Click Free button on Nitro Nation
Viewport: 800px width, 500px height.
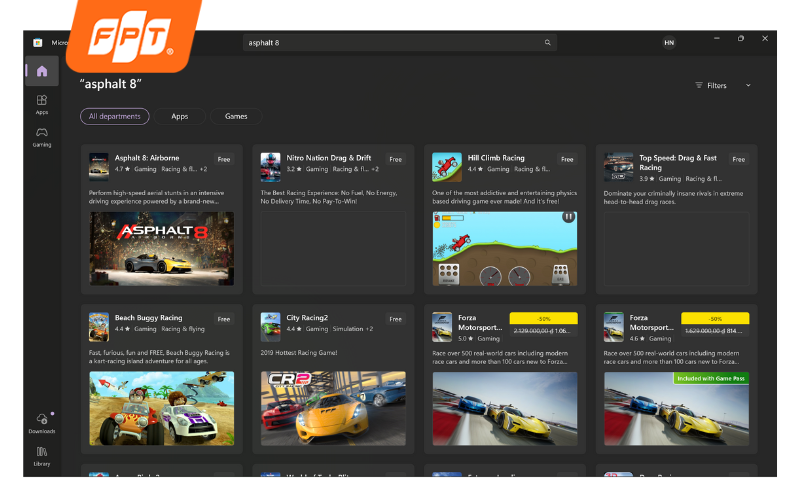click(396, 159)
